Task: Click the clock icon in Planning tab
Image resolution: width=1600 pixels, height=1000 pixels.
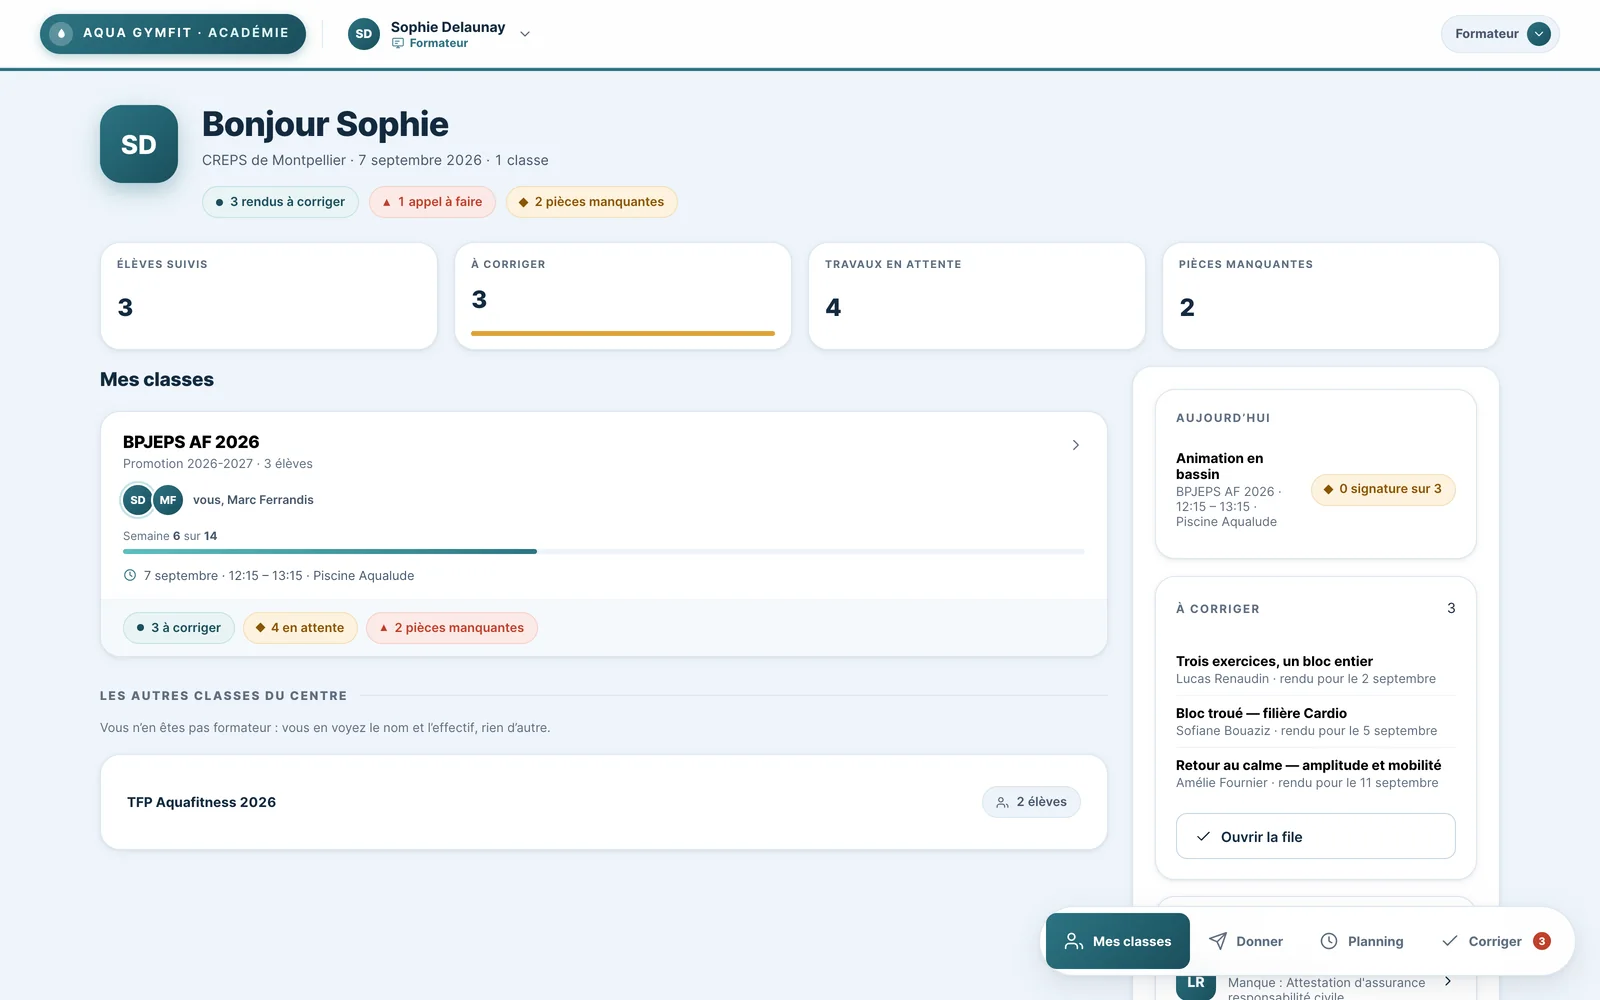Action: point(1329,941)
